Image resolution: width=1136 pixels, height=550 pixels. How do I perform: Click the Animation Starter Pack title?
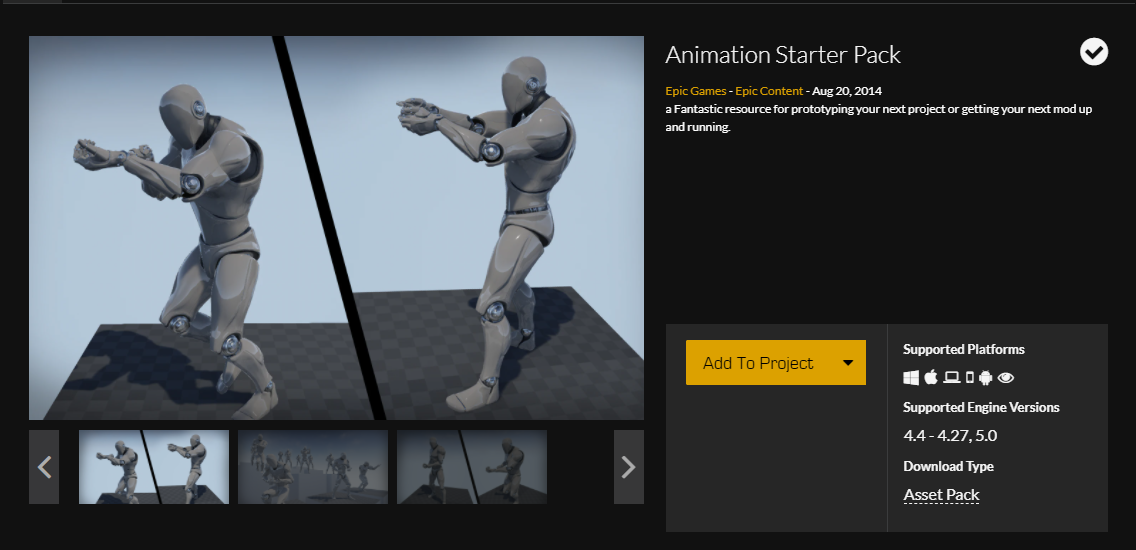782,55
